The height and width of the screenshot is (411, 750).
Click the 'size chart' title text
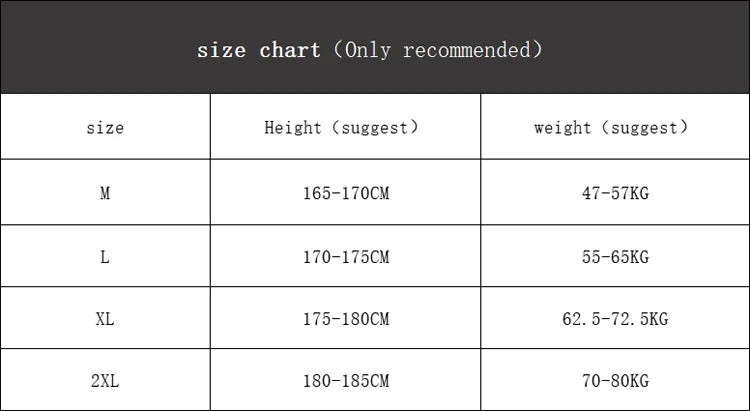[x=258, y=49]
